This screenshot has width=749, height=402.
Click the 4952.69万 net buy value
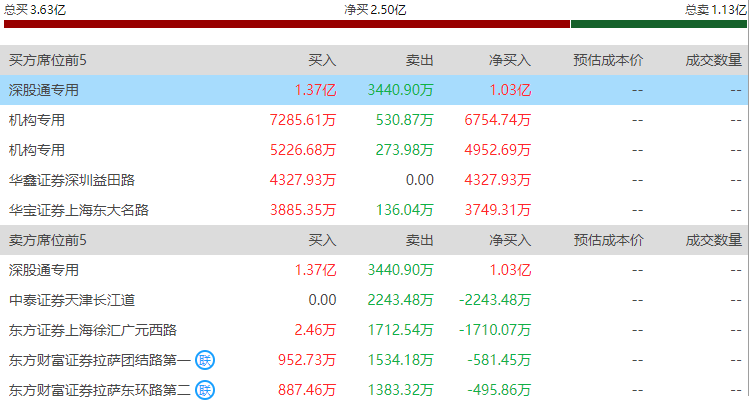click(497, 150)
